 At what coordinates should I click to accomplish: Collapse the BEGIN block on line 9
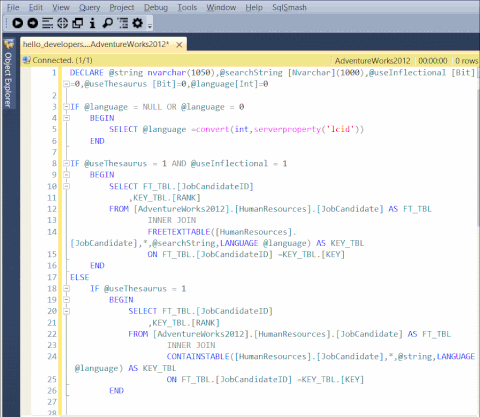[x=66, y=175]
